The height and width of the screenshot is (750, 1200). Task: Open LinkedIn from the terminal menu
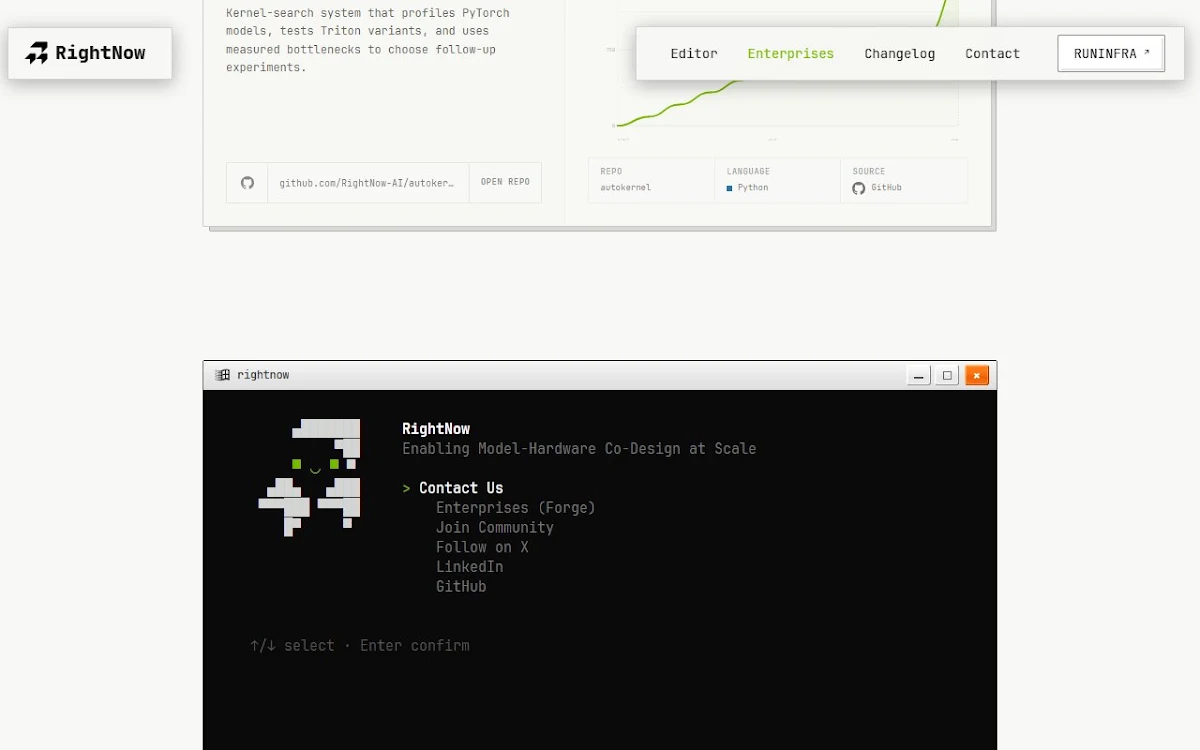(x=469, y=567)
